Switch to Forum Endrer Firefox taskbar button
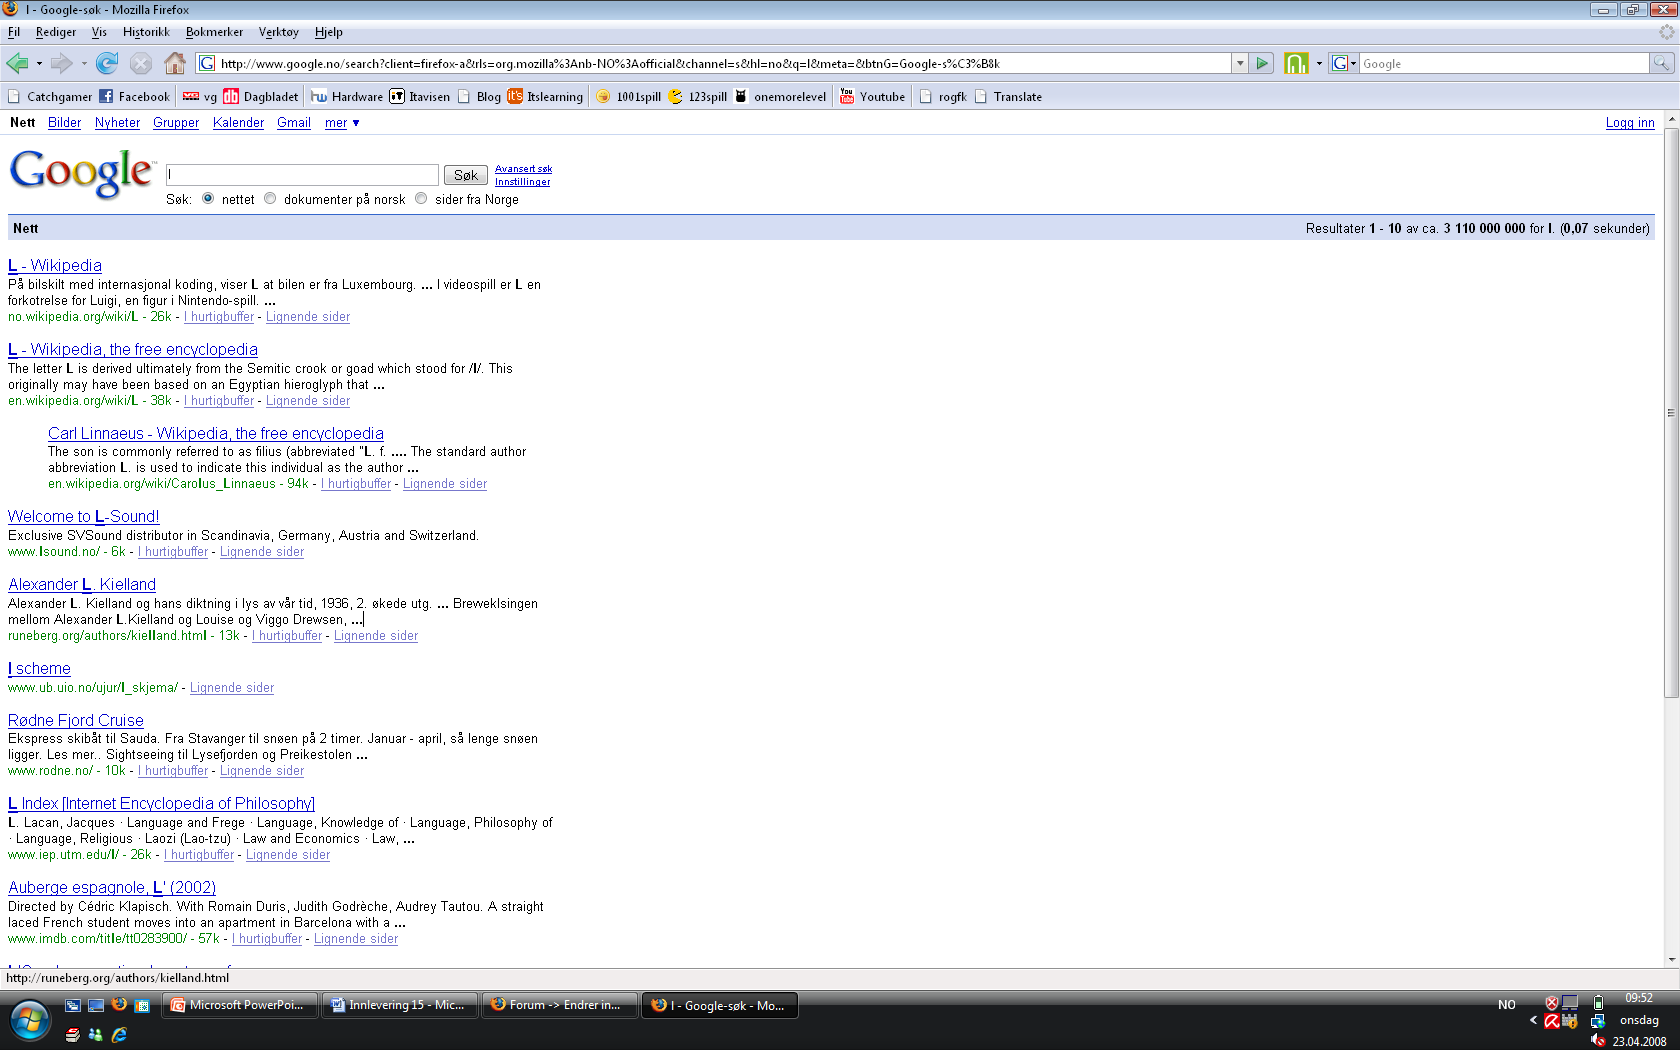Screen dimensions: 1680x1050 coord(559,1005)
